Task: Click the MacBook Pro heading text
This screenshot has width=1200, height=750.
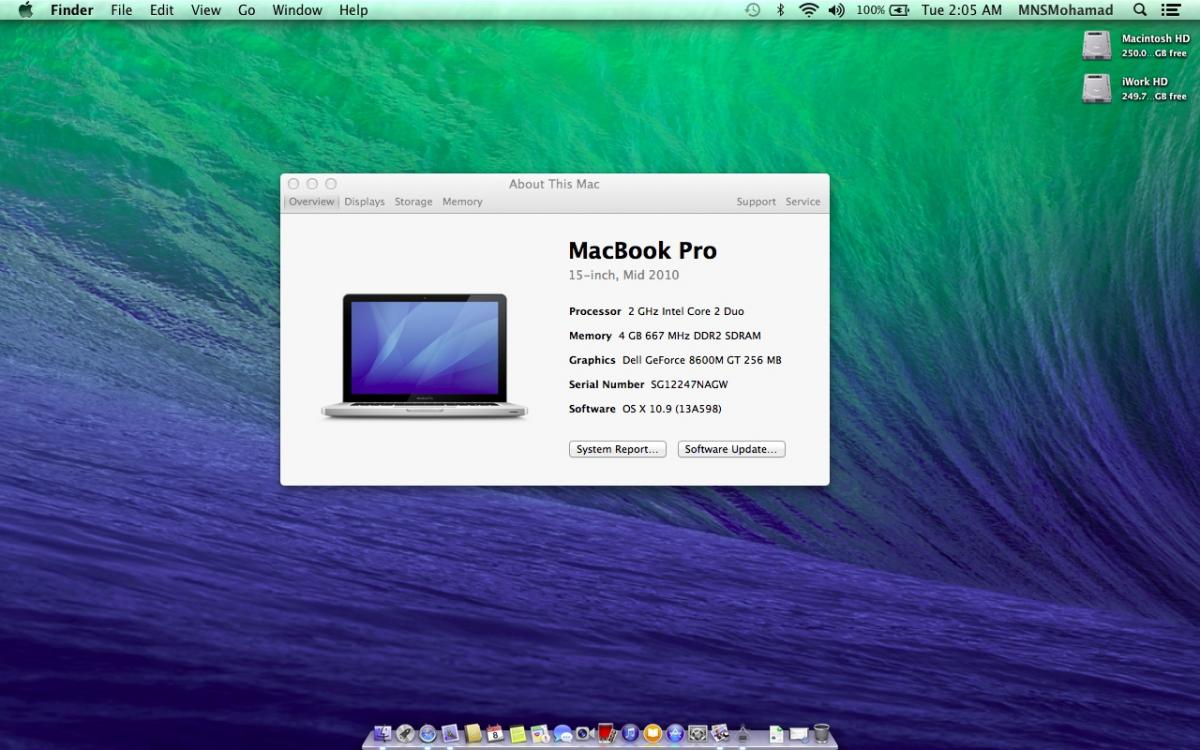Action: tap(643, 251)
